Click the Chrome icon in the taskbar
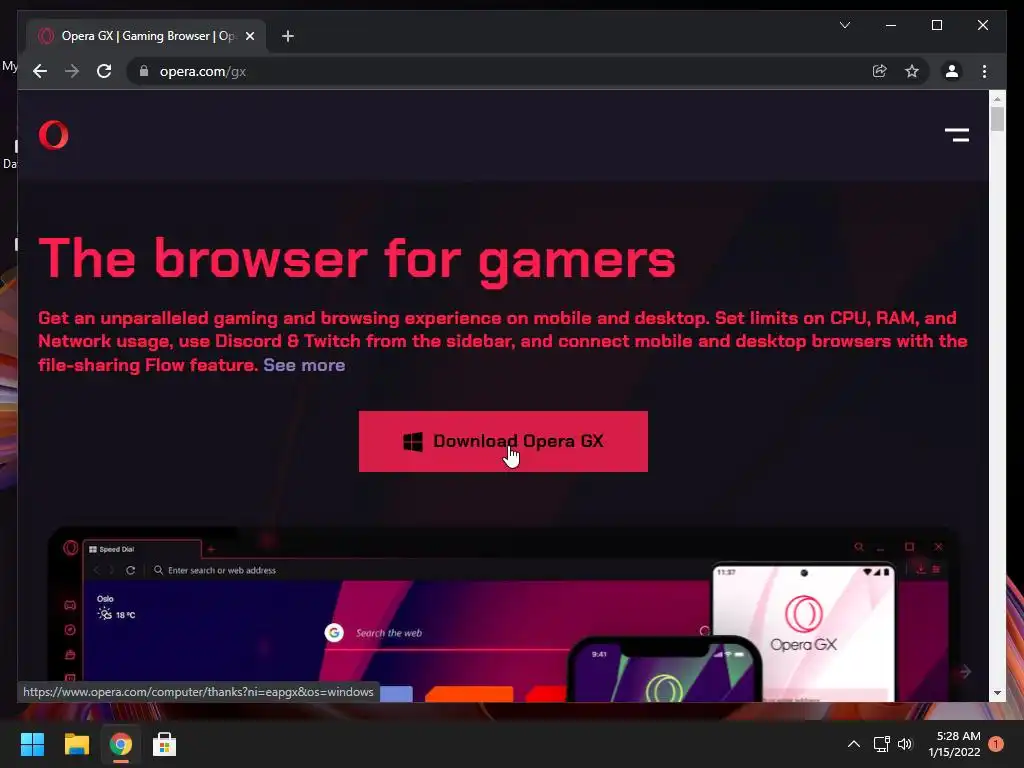 pos(121,744)
